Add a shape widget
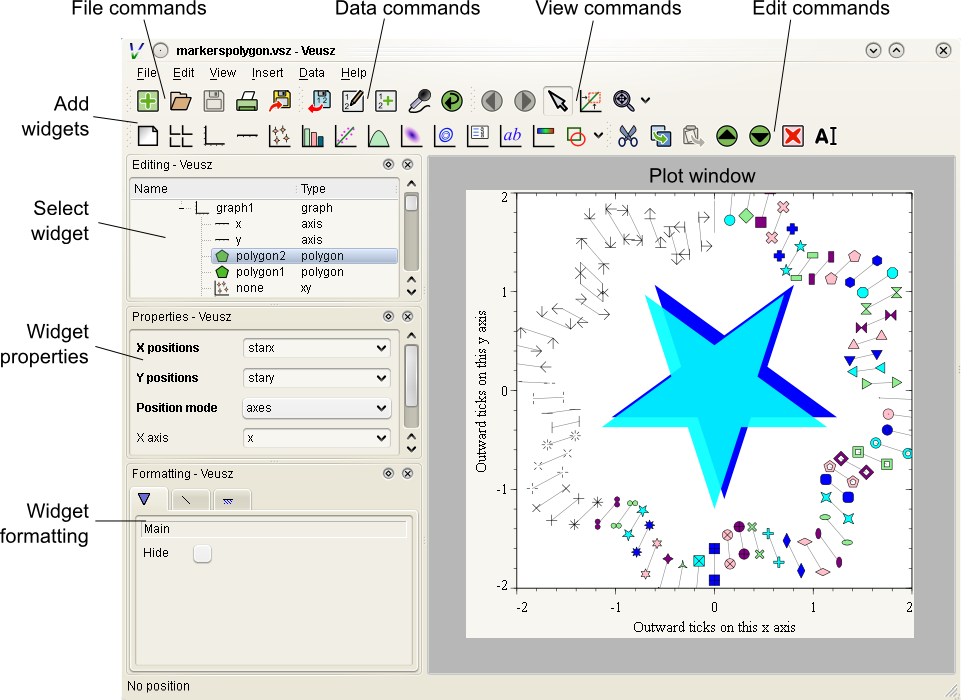This screenshot has height=700, width=961. (577, 136)
